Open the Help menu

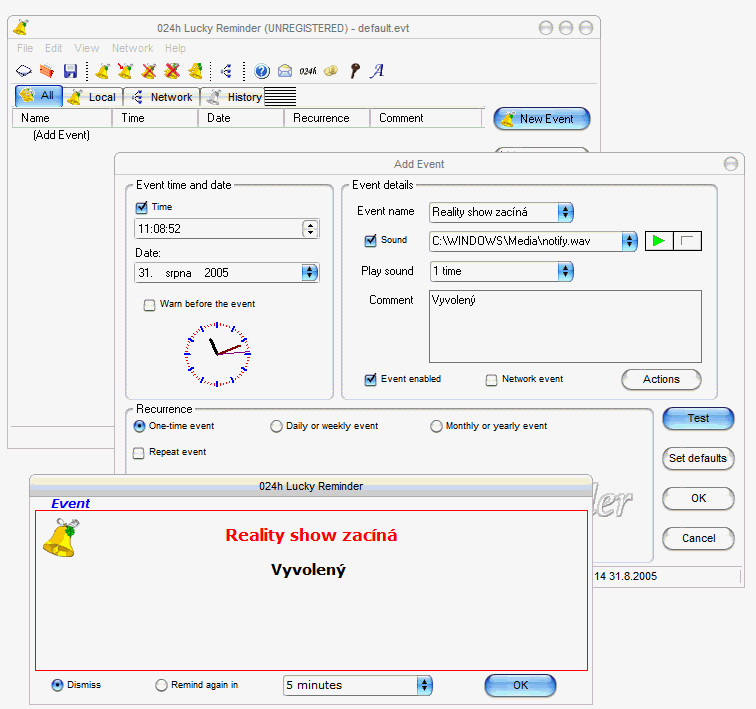pos(175,48)
